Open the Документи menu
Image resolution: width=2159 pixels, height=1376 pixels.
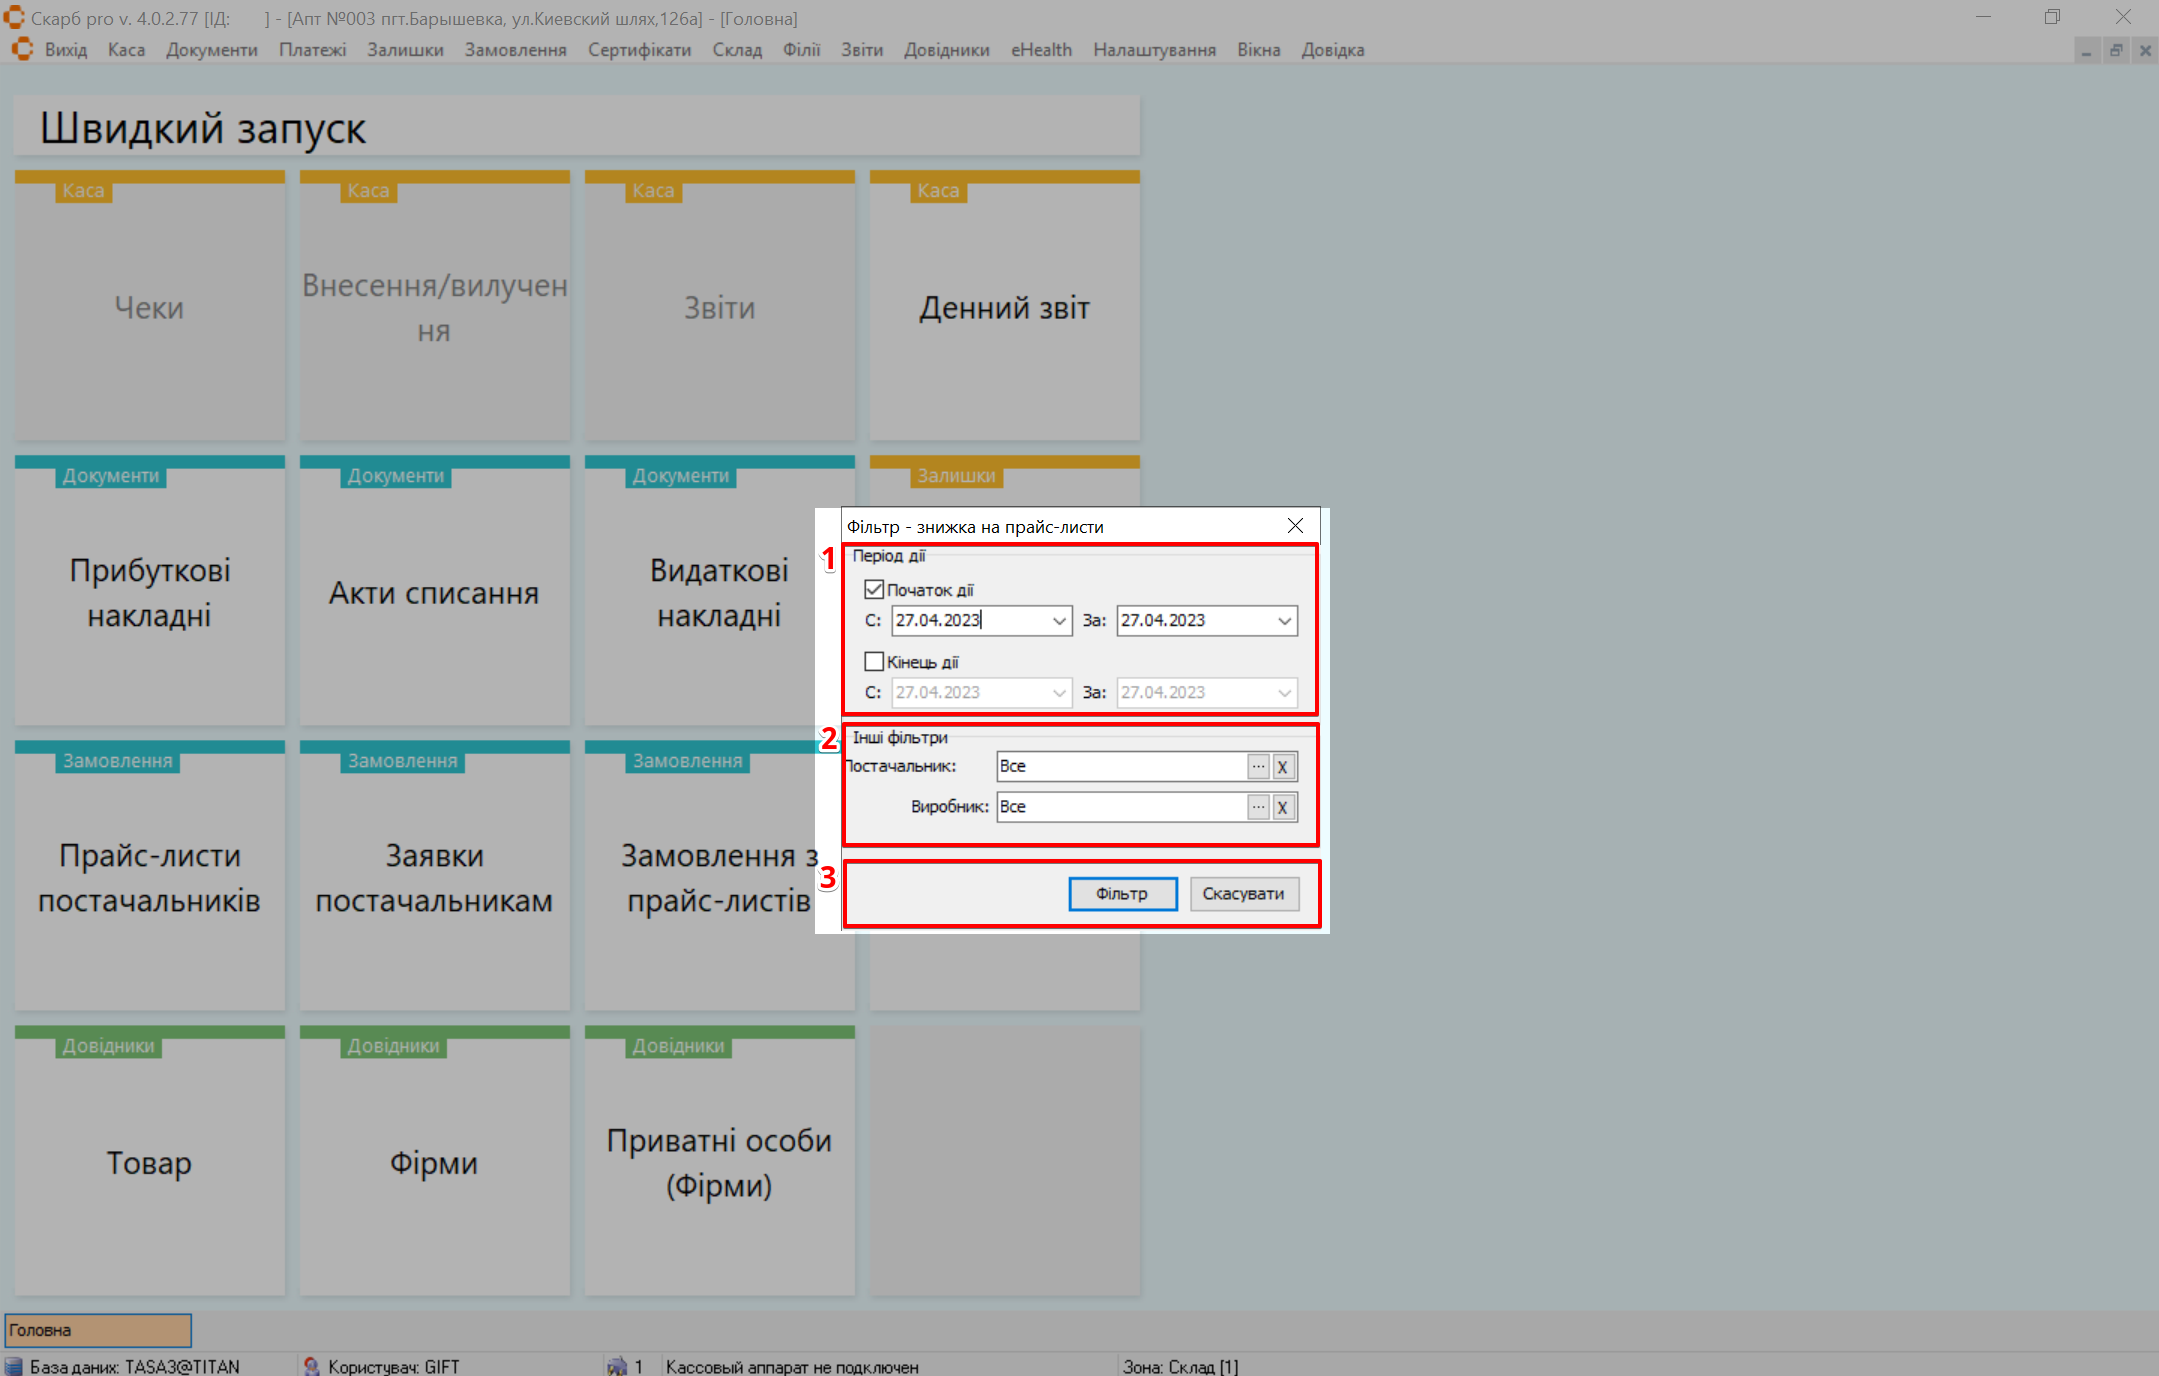(x=211, y=50)
